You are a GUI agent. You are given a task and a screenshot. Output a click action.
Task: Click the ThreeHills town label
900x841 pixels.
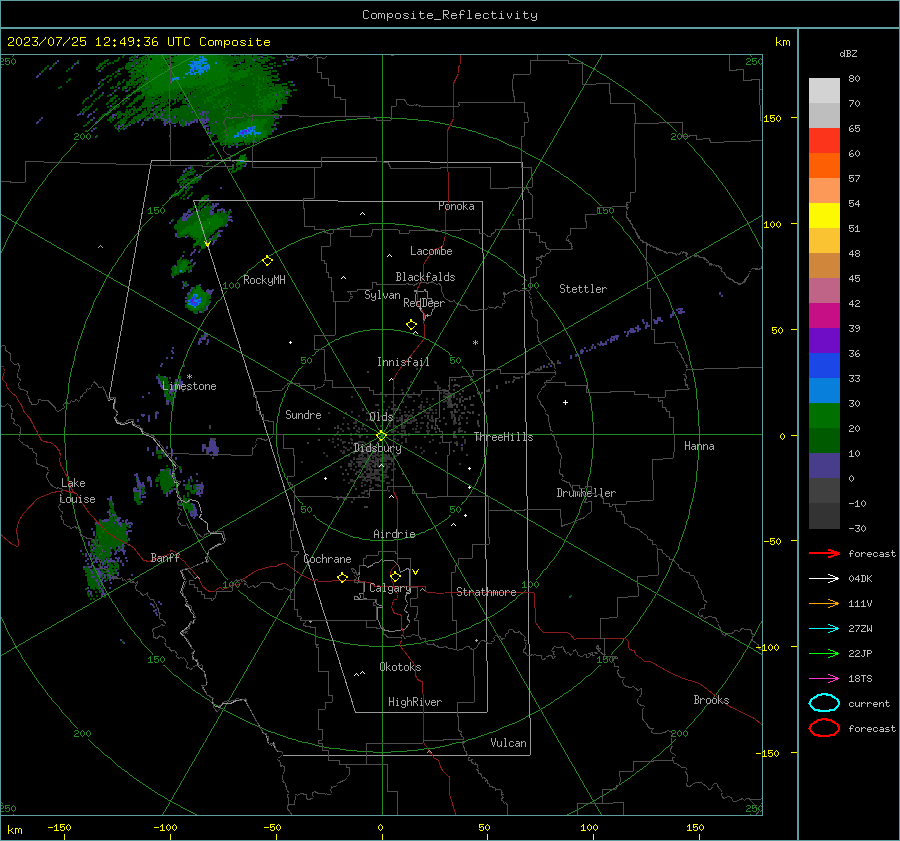click(x=503, y=437)
